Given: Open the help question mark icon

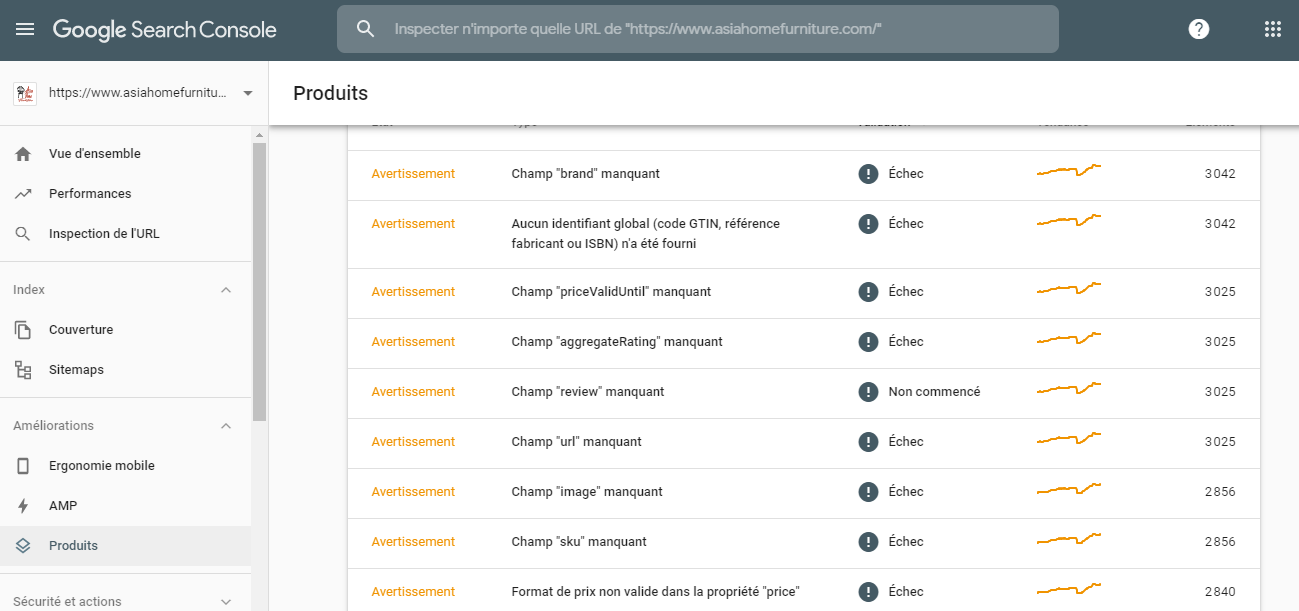Looking at the screenshot, I should point(1199,29).
